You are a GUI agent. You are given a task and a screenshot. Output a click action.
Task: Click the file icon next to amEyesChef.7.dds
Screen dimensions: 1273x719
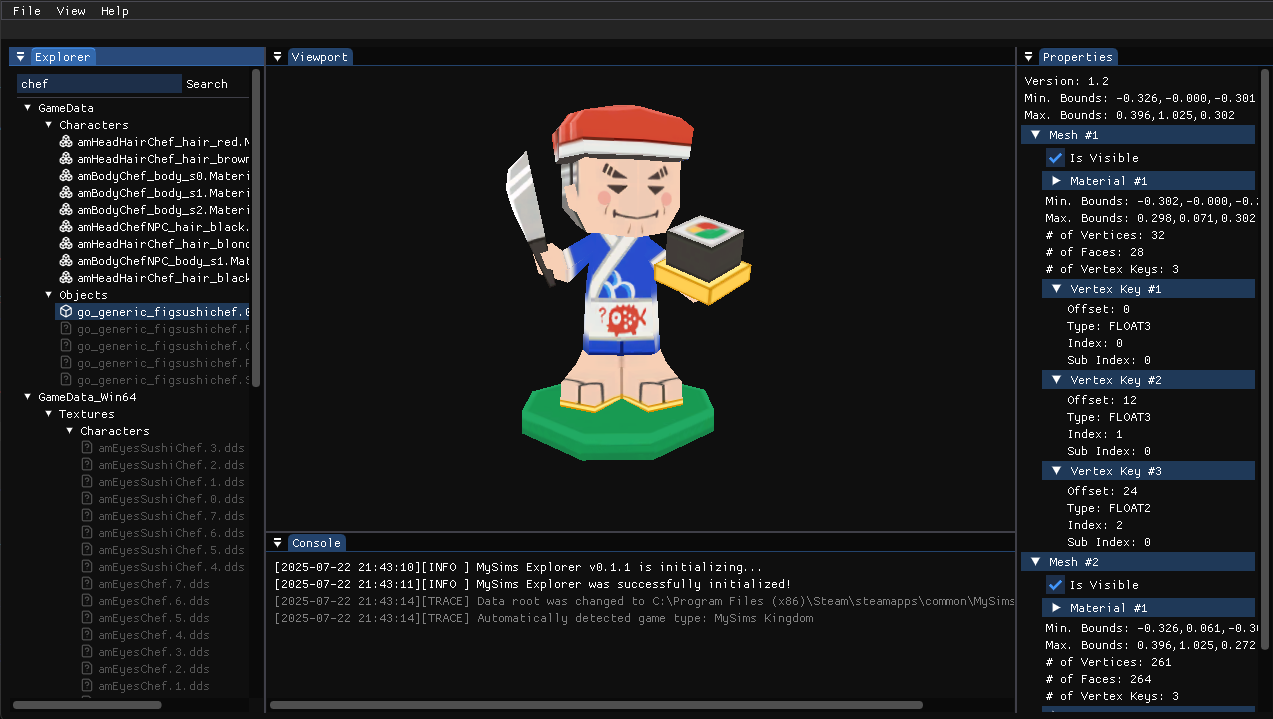click(x=86, y=583)
